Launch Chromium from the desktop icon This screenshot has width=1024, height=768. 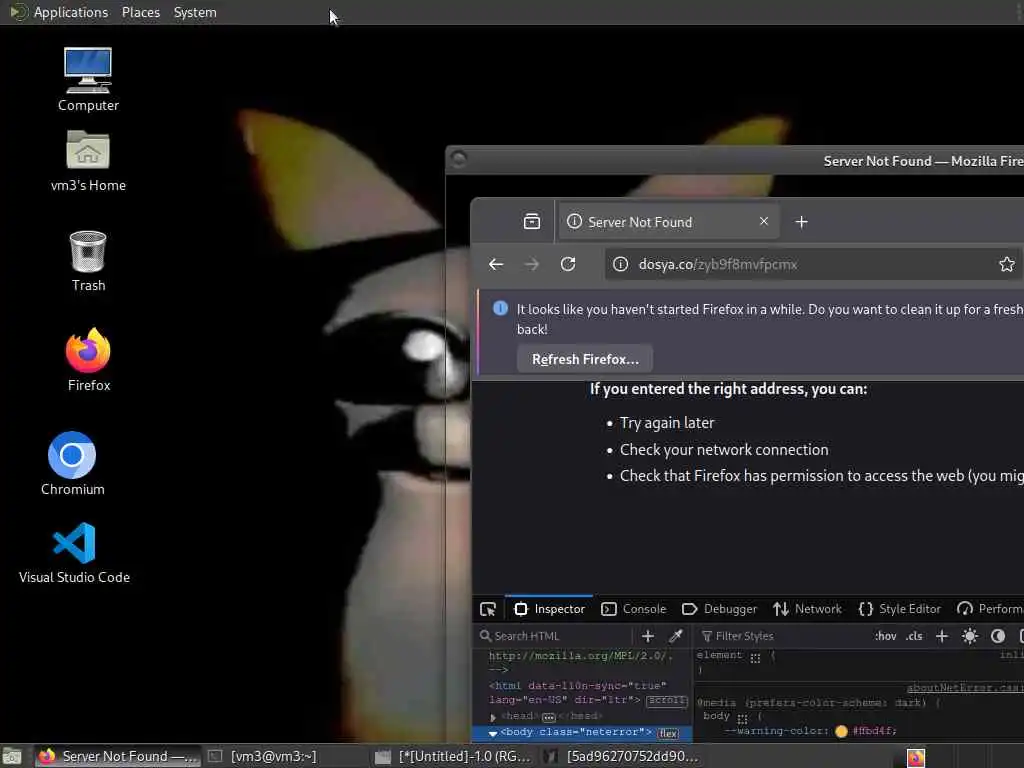click(x=72, y=462)
